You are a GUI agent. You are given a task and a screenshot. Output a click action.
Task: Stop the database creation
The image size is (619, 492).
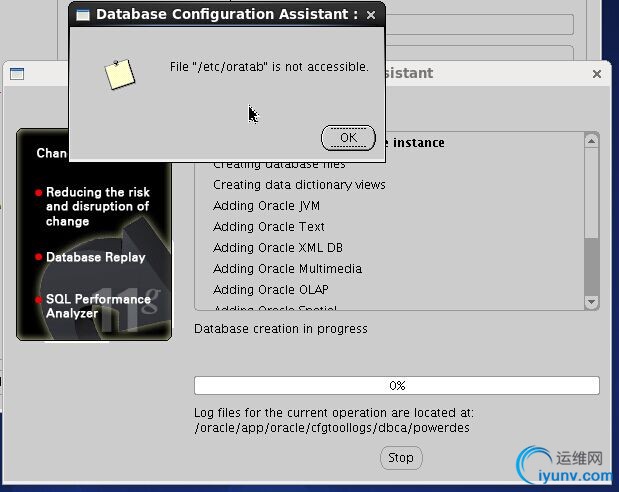coord(401,458)
